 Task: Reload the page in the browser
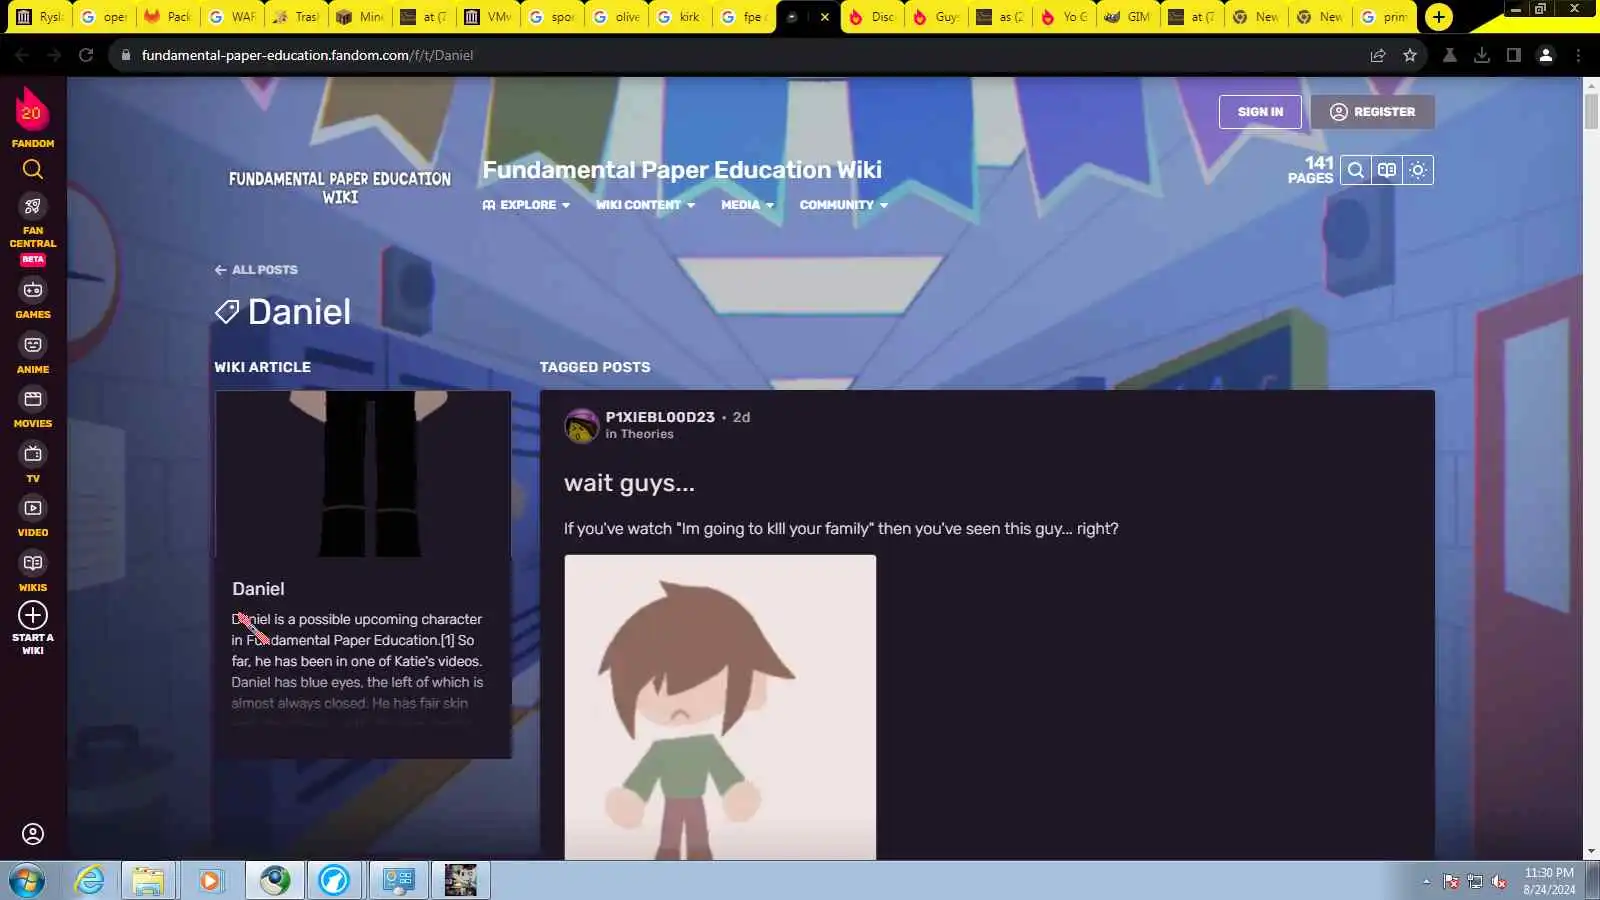tap(86, 55)
